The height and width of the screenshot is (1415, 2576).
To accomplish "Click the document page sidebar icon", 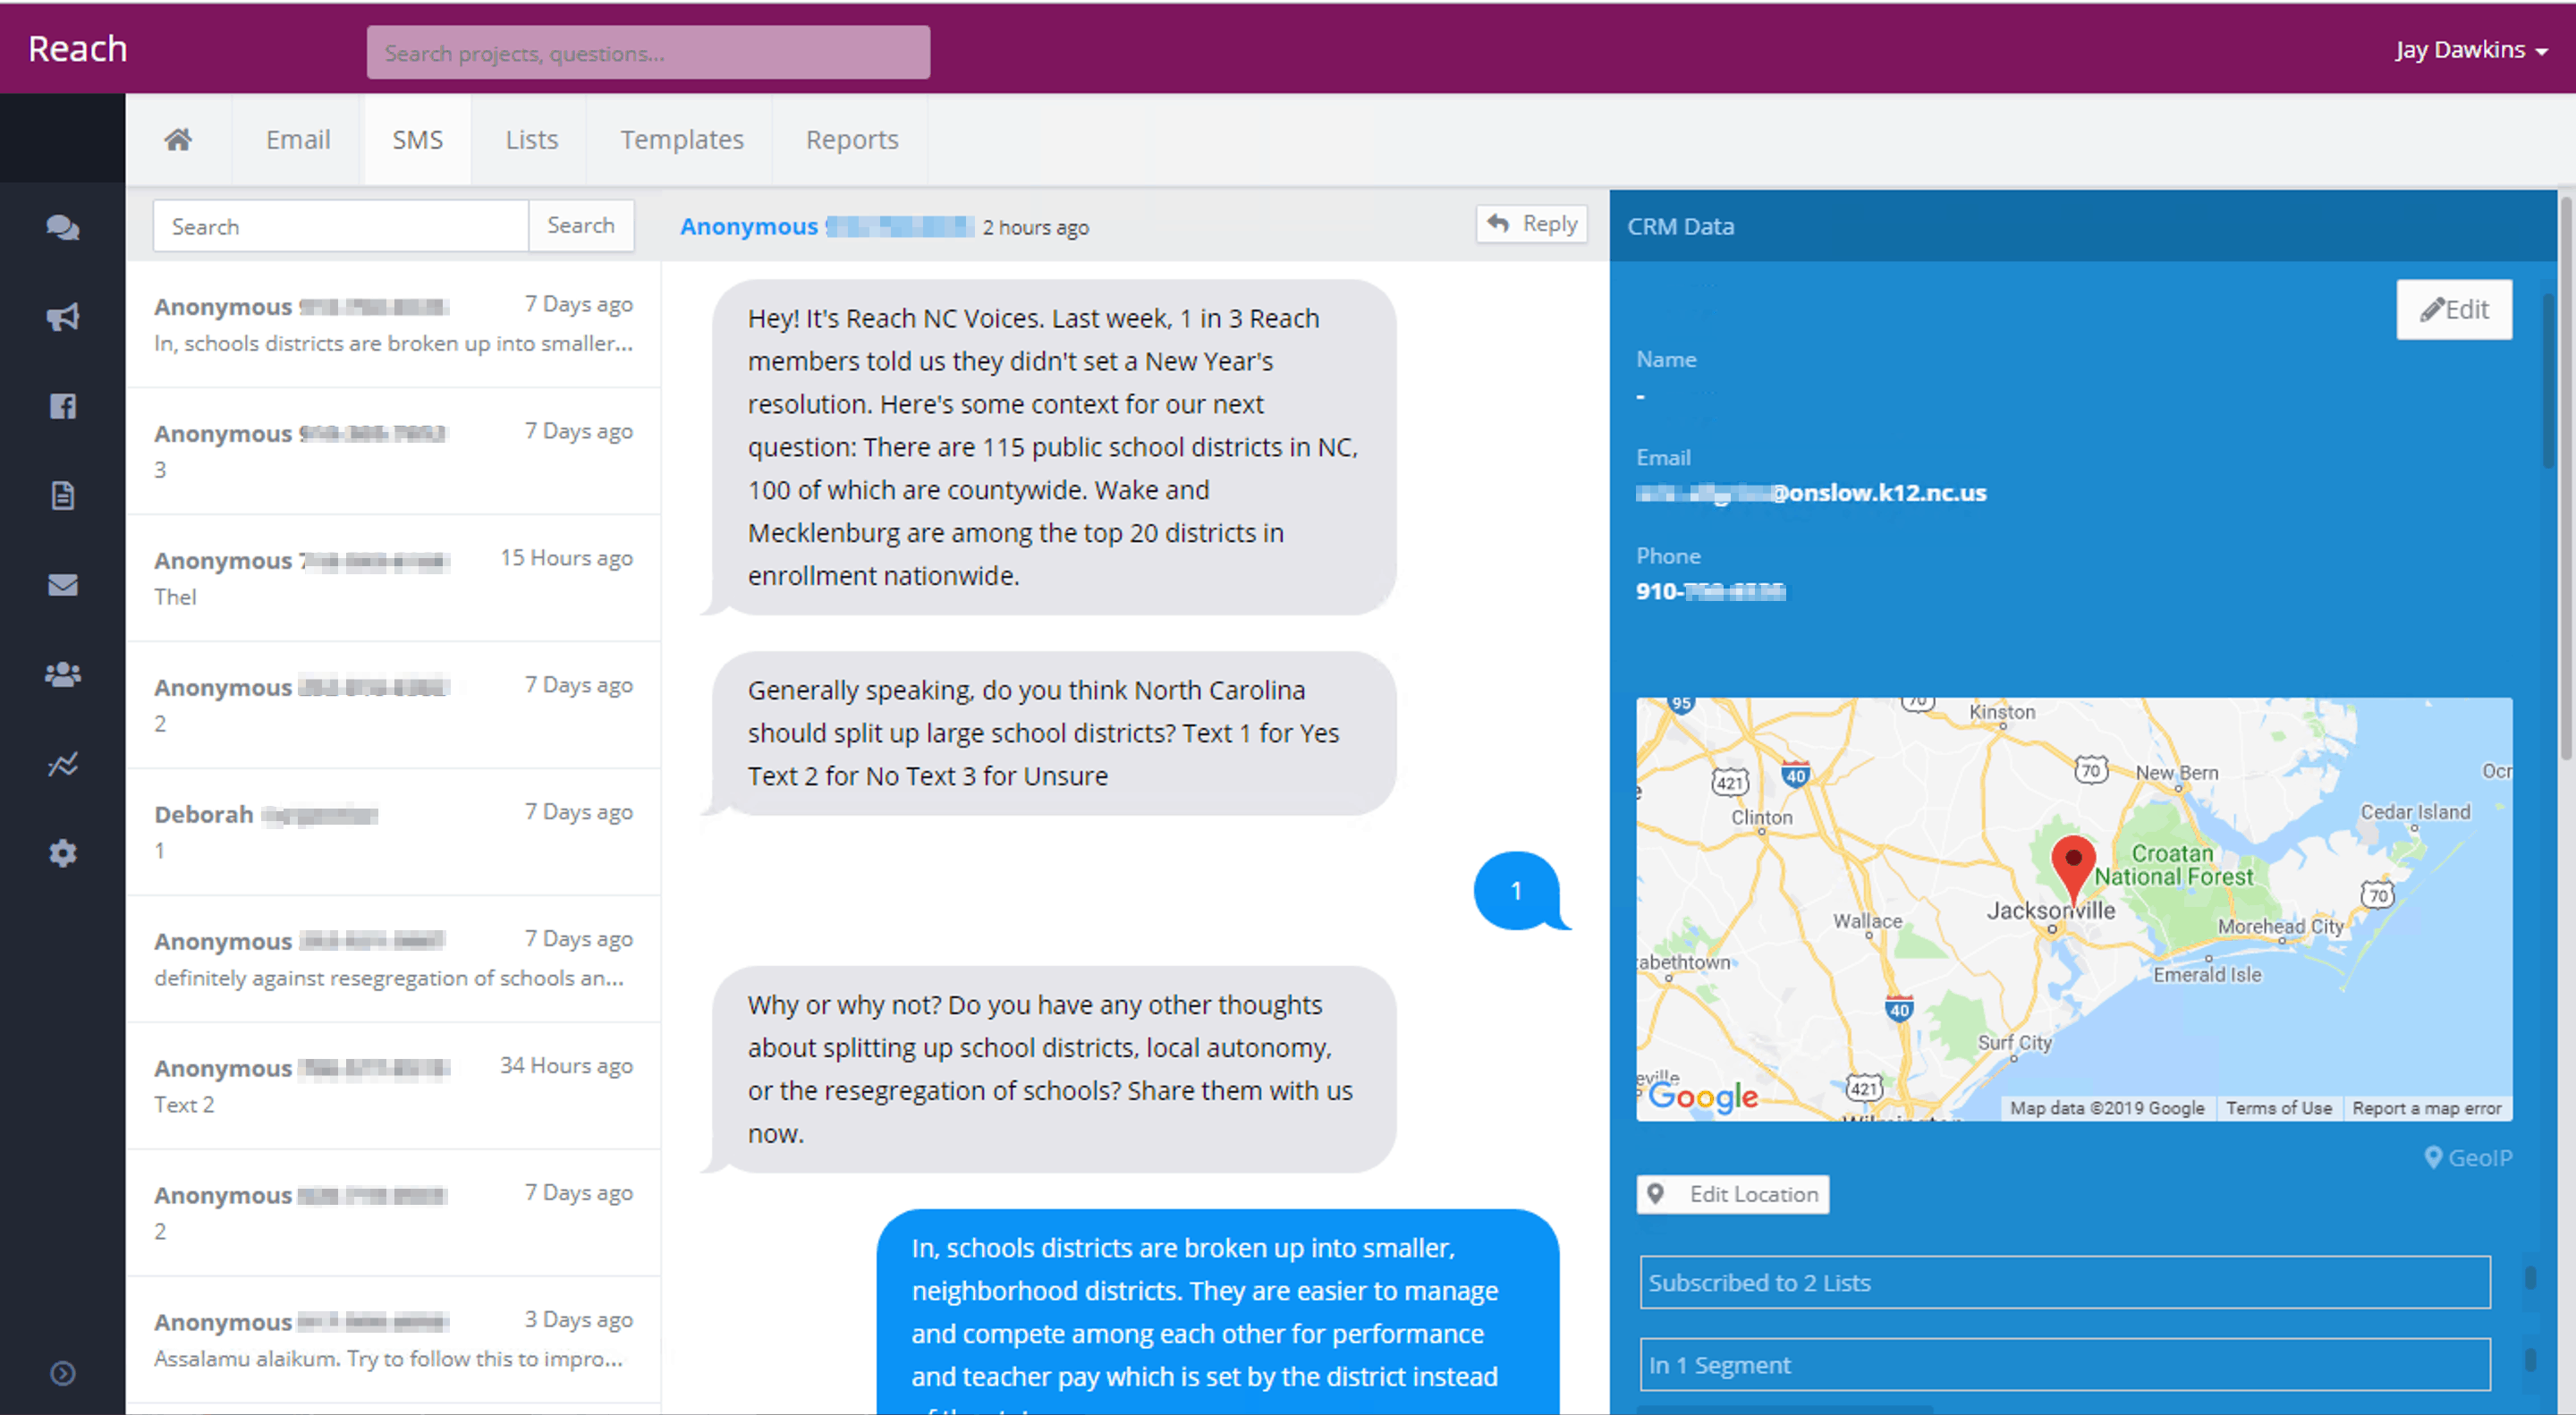I will 62,495.
